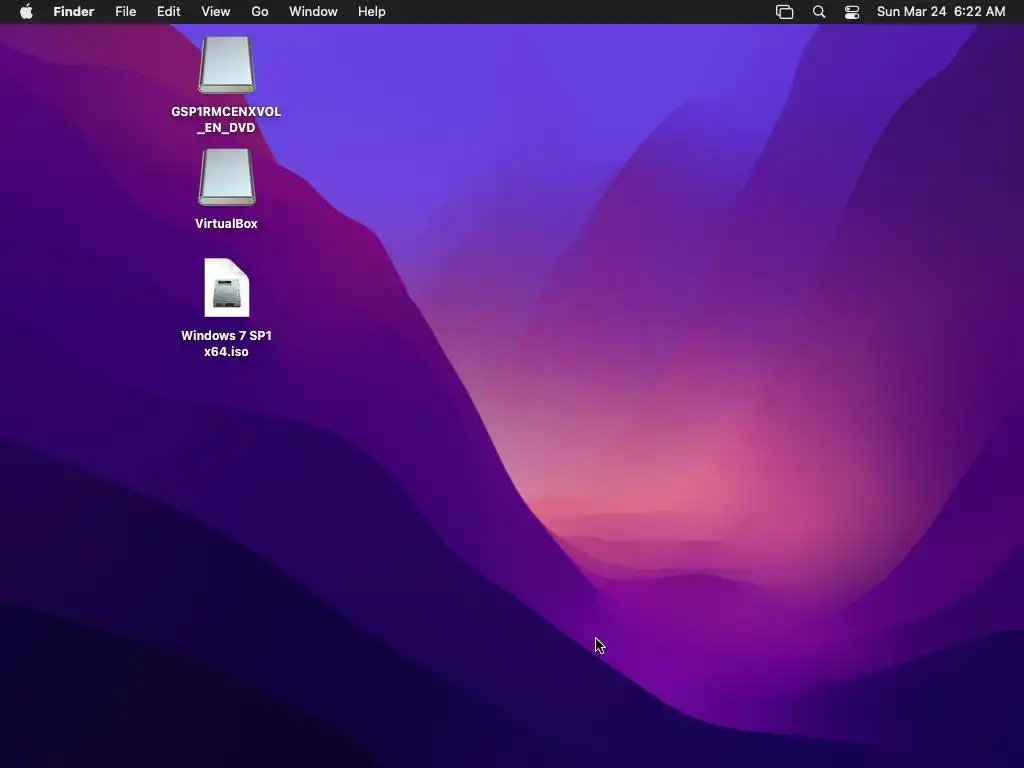Viewport: 1024px width, 768px height.
Task: Click the VirtualBox label text
Action: point(227,223)
